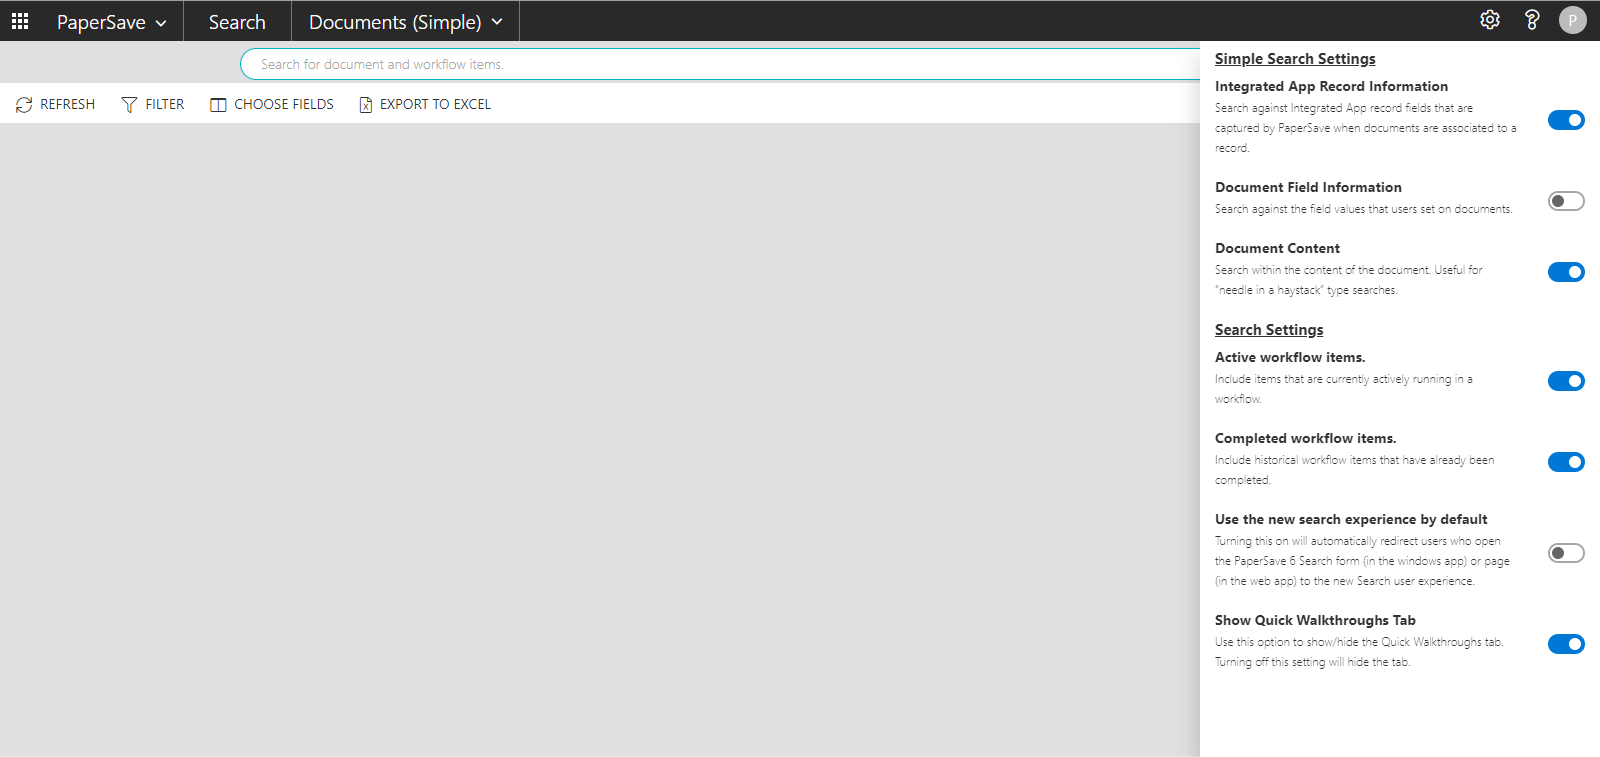Expand the PaperSave dropdown menu
1600x757 pixels.
(111, 22)
